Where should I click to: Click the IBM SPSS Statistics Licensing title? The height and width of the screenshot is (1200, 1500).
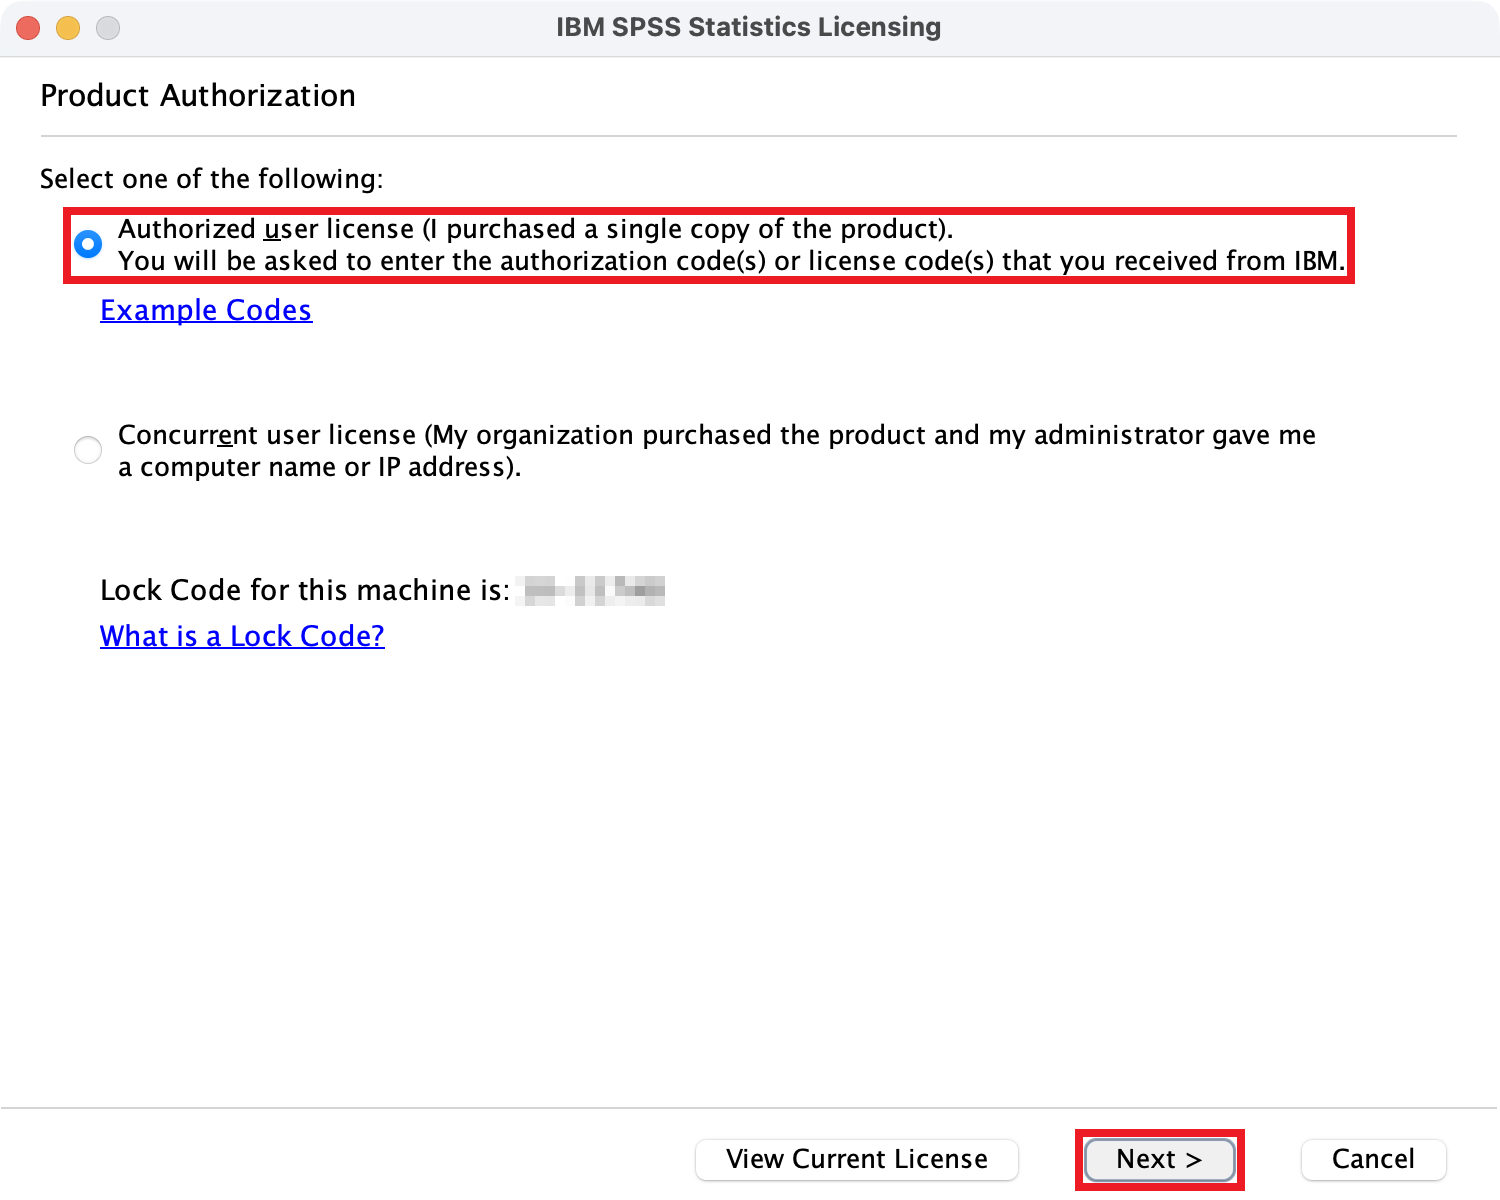click(x=749, y=27)
